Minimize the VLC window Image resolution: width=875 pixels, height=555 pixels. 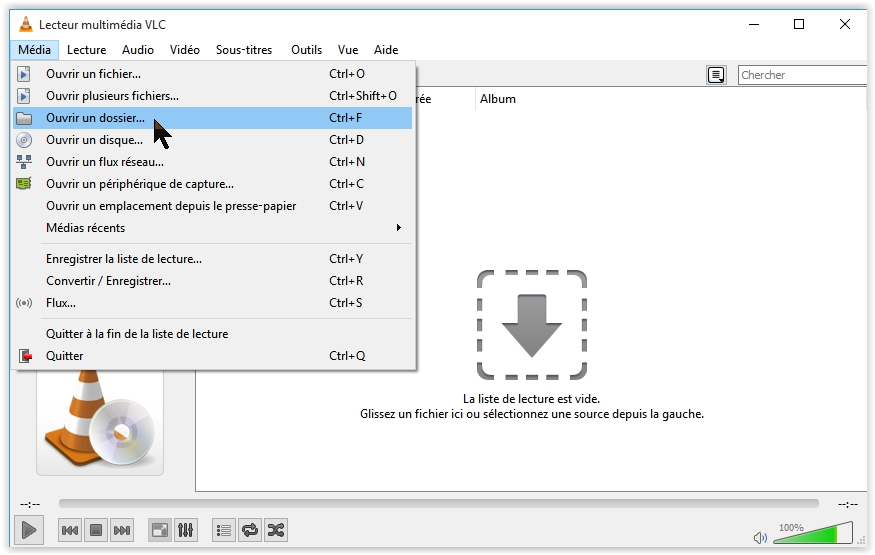pyautogui.click(x=754, y=24)
